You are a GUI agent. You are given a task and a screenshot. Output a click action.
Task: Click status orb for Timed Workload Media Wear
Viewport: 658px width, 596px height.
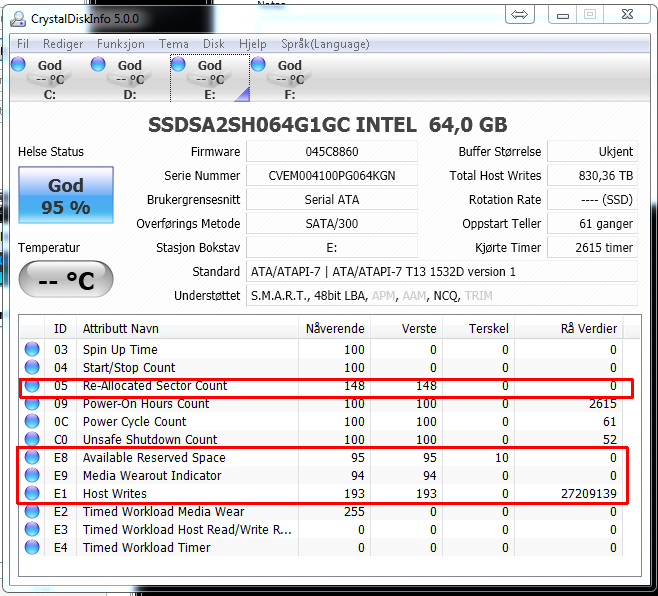[32, 512]
